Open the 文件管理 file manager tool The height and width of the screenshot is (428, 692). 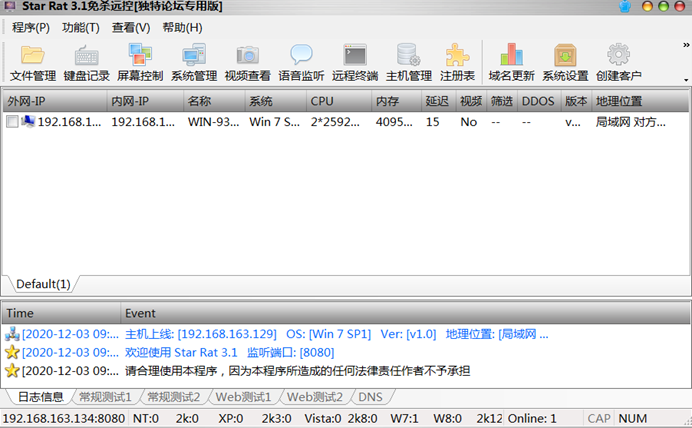point(33,63)
